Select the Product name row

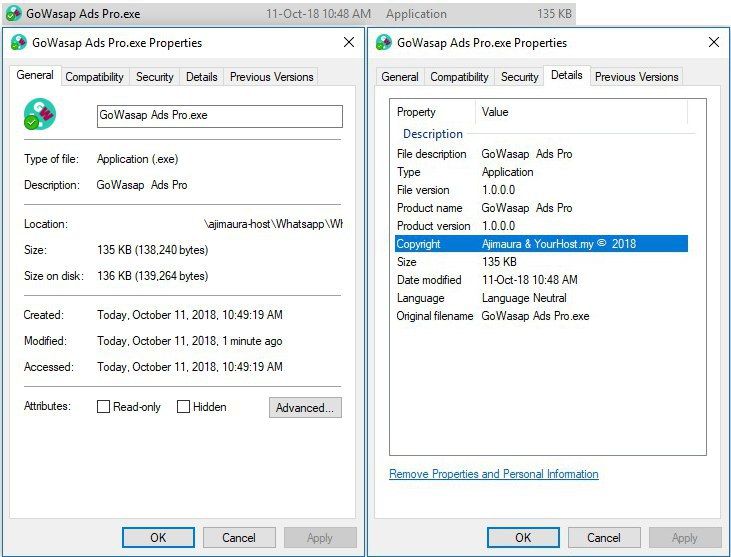click(541, 208)
